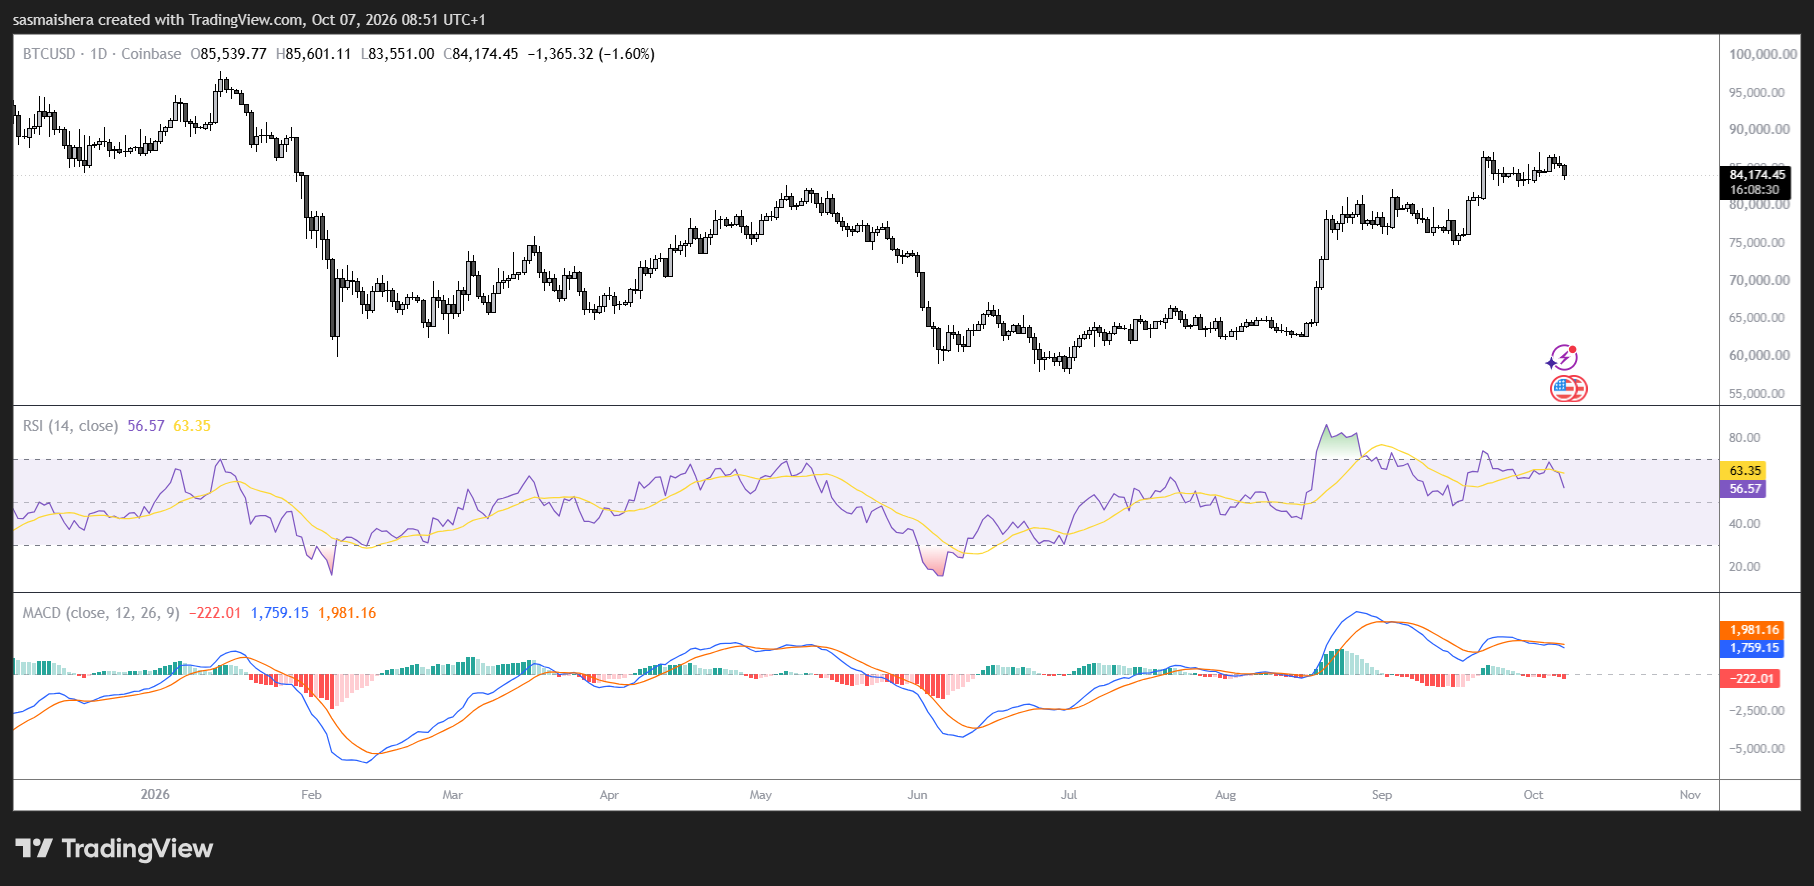Click the open value O85,539.77
Viewport: 1814px width, 886px height.
(229, 54)
